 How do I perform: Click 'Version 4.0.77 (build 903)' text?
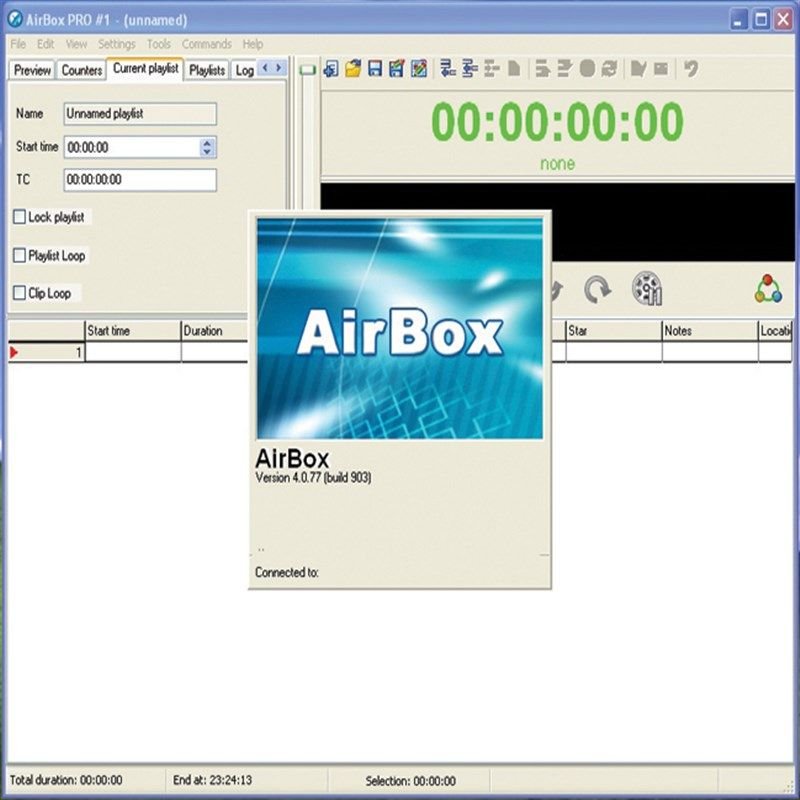pos(313,478)
